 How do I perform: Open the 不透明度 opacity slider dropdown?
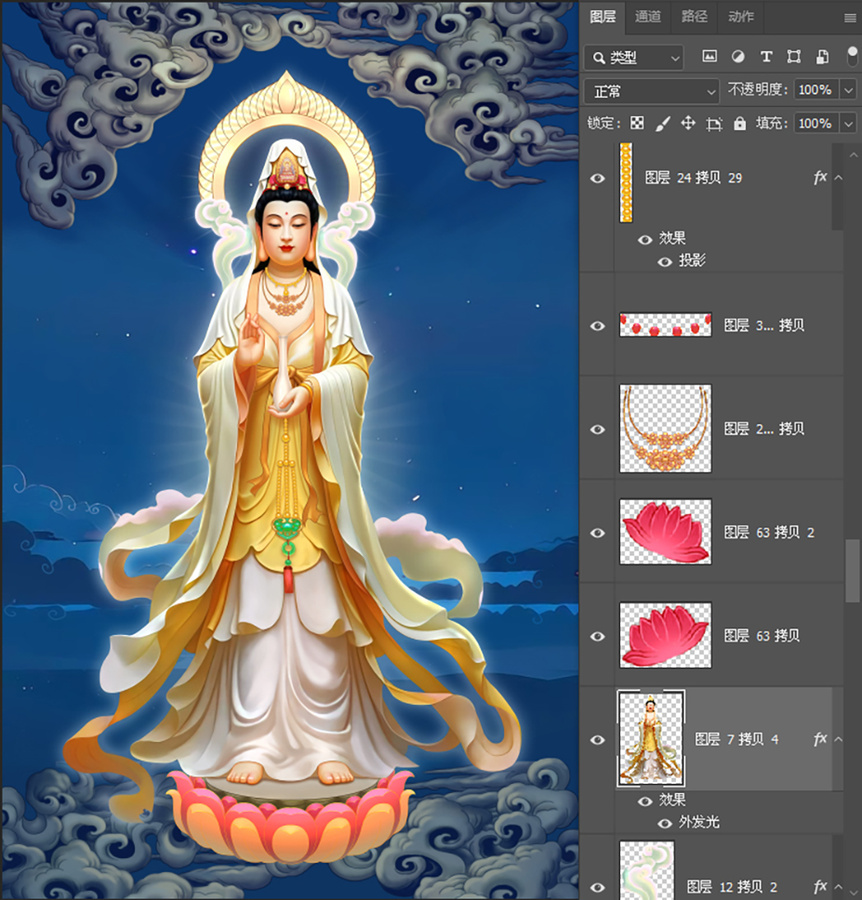pyautogui.click(x=848, y=90)
